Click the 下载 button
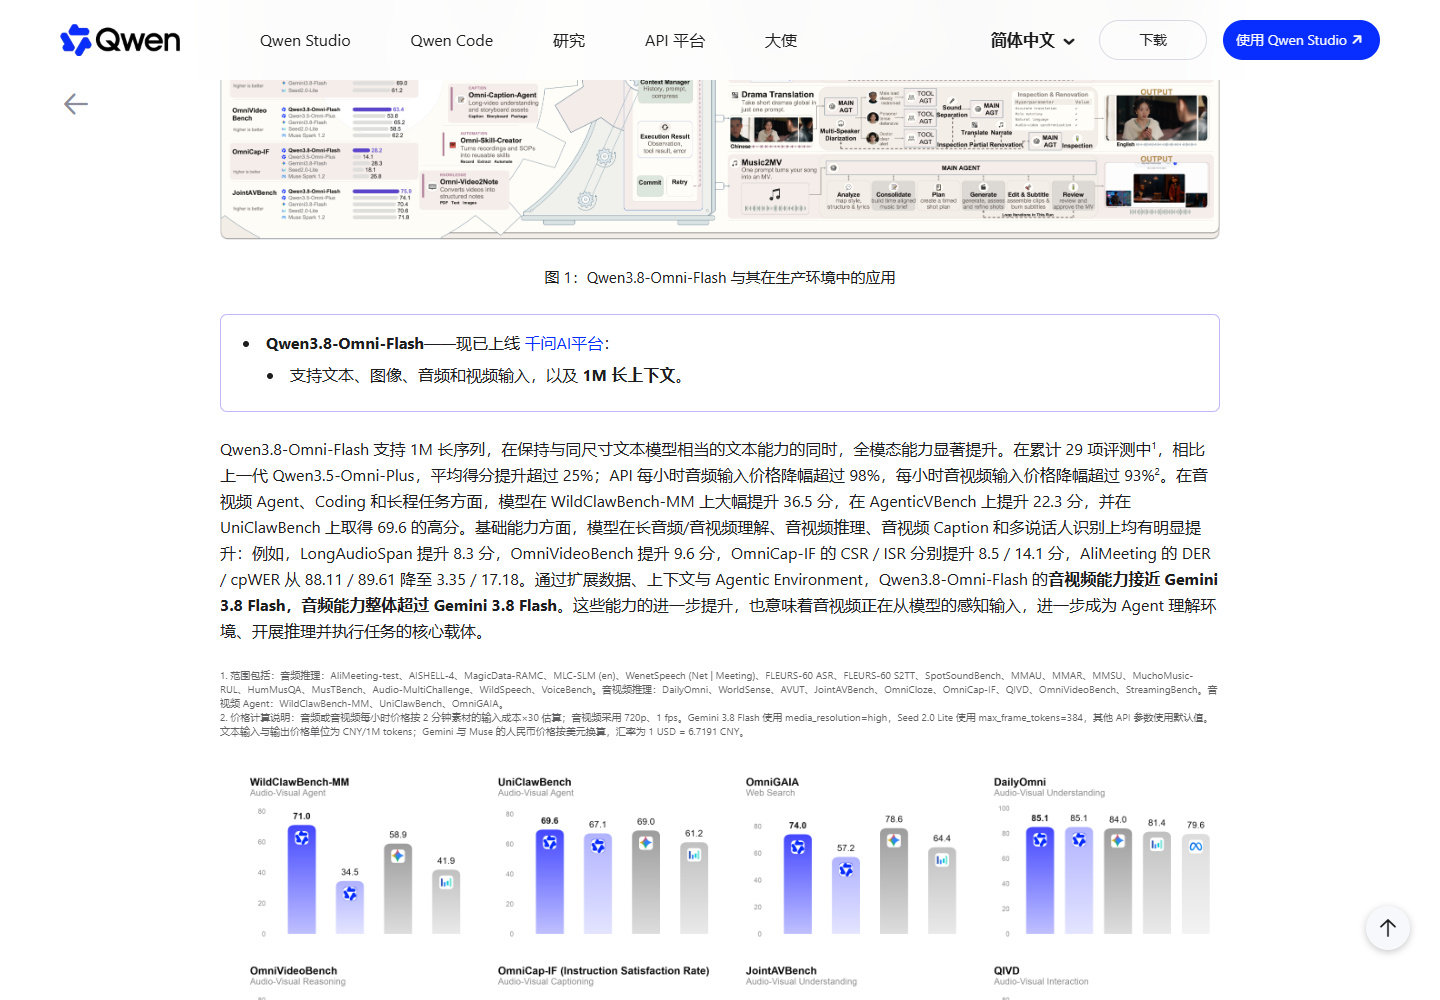 pos(1153,40)
